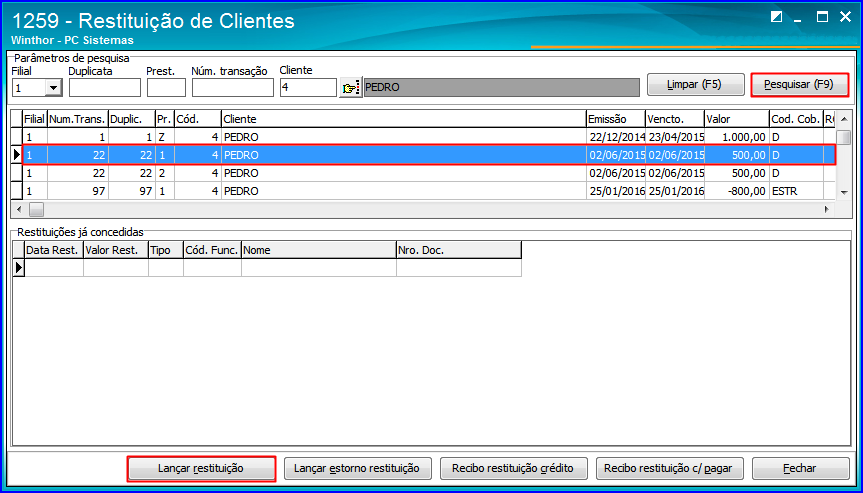
Task: Click the Data Rest. column header
Action: (x=54, y=250)
